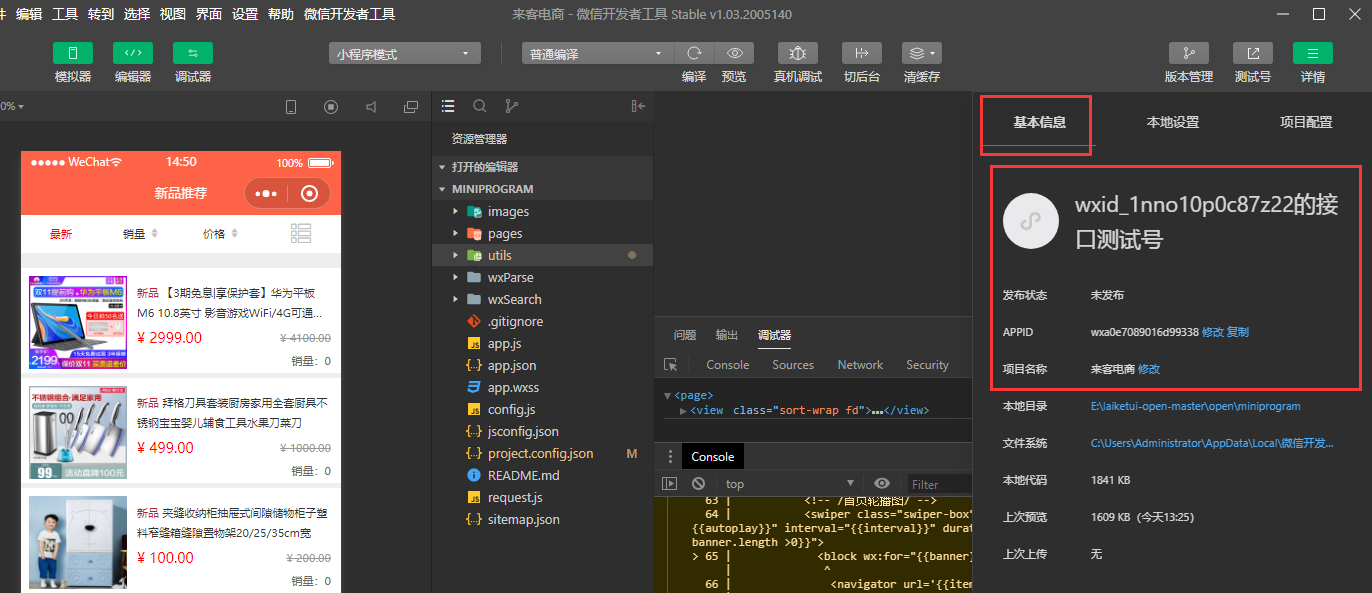This screenshot has height=593, width=1372.
Task: Open the console 'top' context dropdown
Action: (x=790, y=484)
